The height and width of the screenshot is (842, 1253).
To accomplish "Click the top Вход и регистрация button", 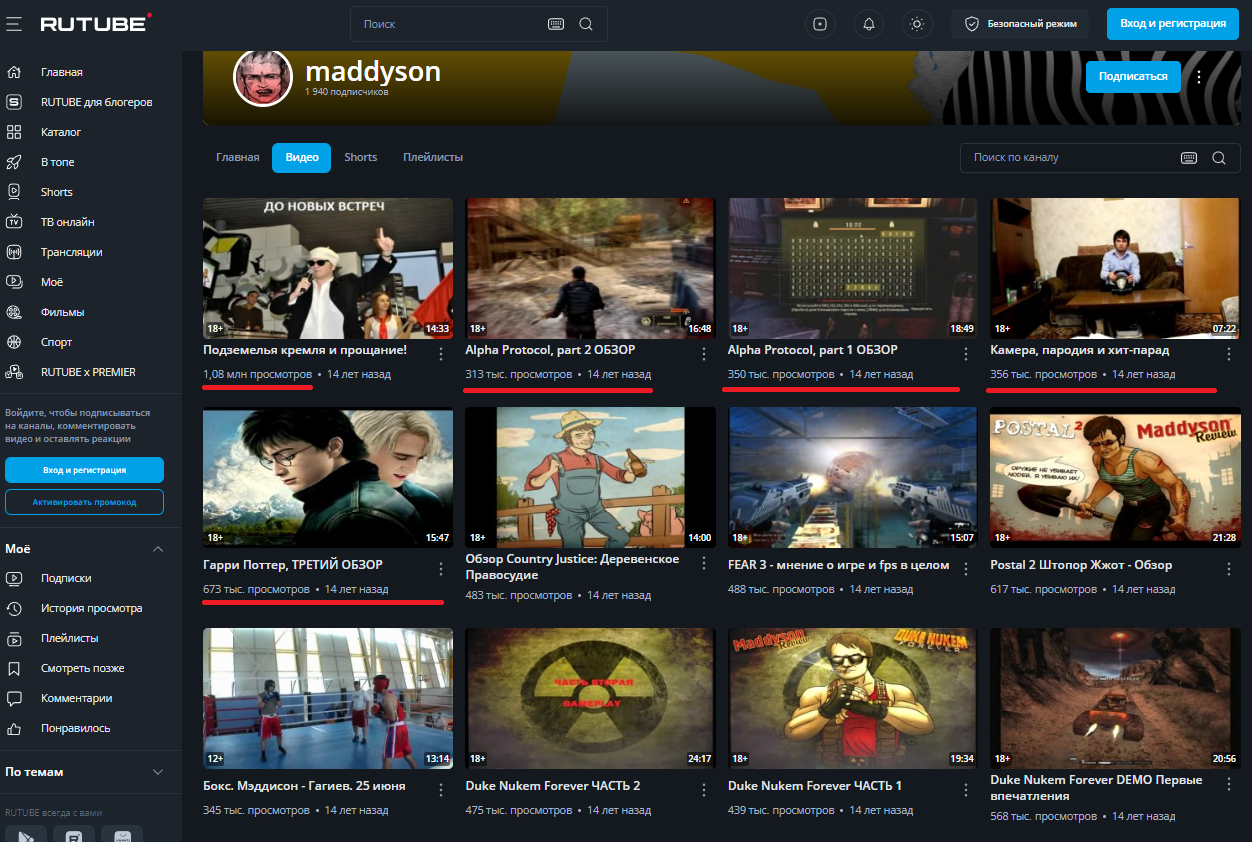I will coord(1173,24).
